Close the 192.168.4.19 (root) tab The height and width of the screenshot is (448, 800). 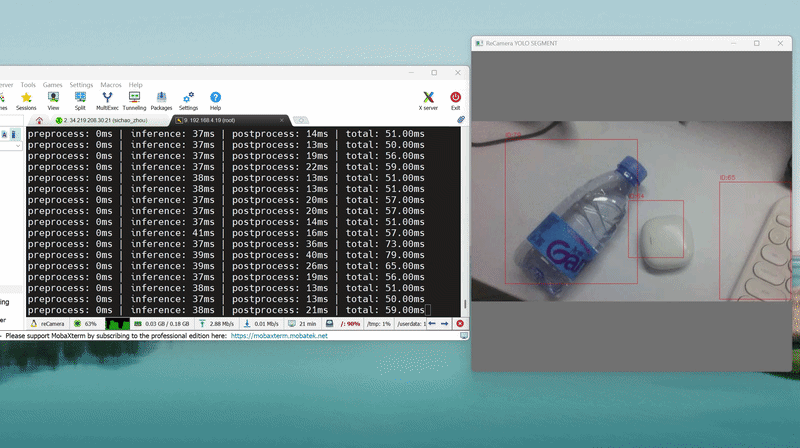(x=282, y=120)
